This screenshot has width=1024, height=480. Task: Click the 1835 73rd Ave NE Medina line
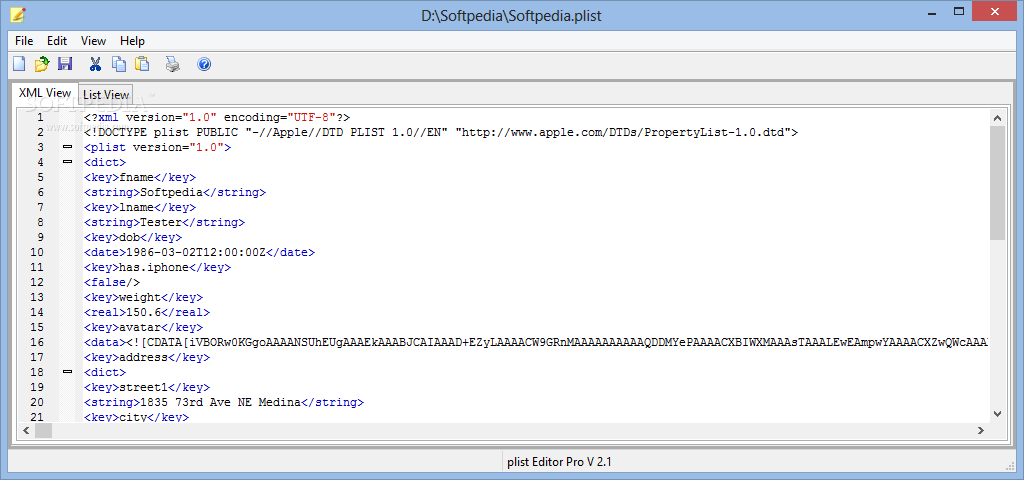(223, 402)
